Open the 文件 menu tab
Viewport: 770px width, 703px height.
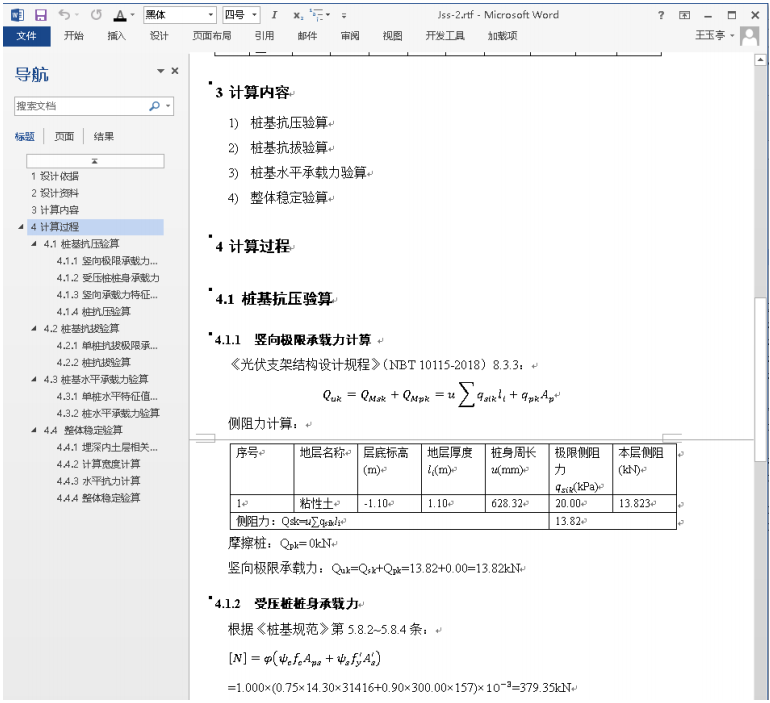pos(26,36)
